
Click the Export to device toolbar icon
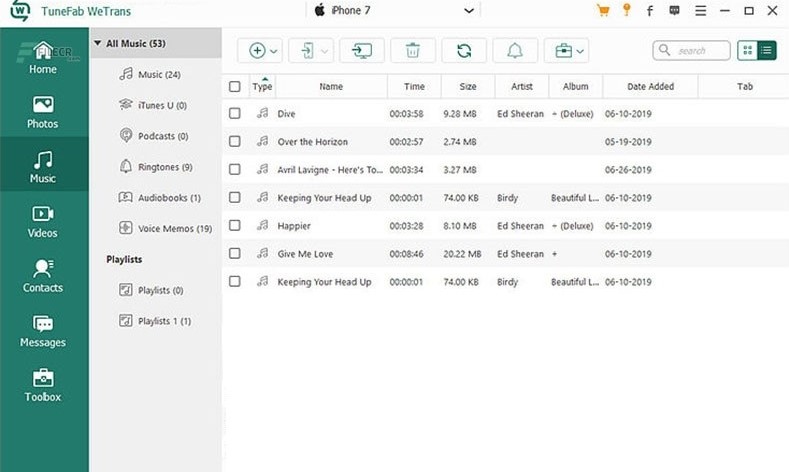[x=307, y=51]
